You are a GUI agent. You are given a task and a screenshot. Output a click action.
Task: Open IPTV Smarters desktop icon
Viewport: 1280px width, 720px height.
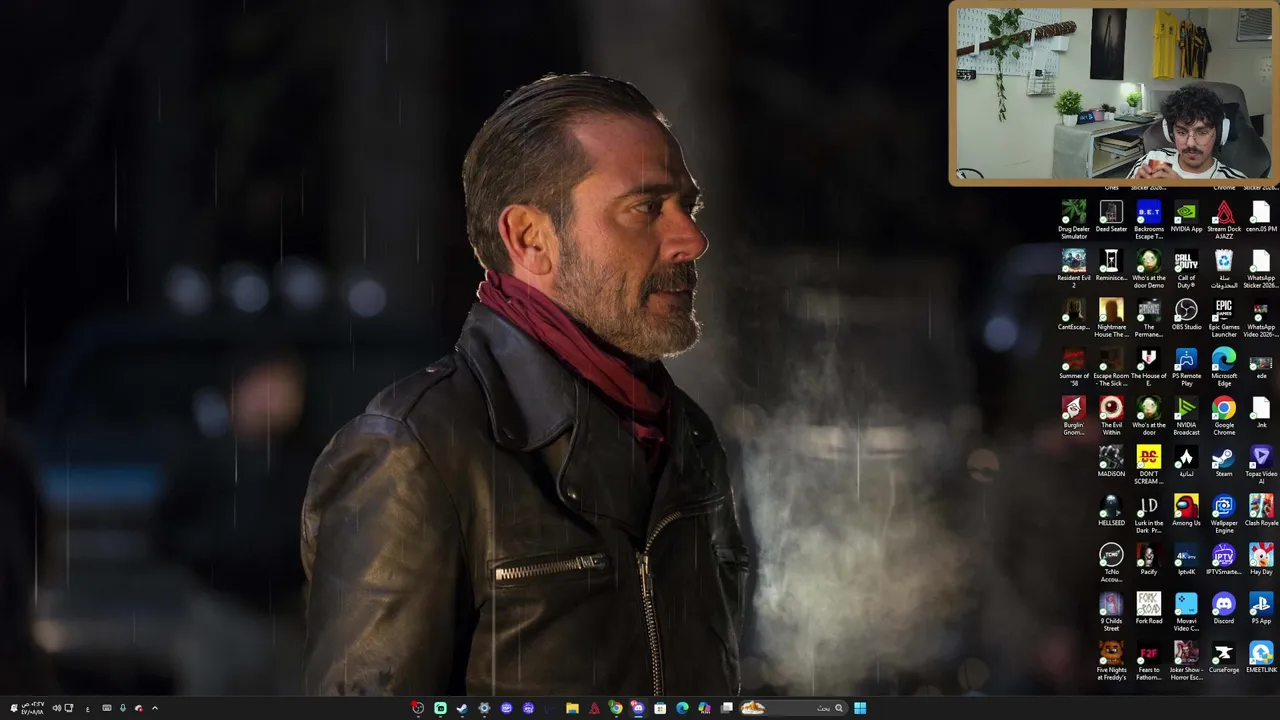pyautogui.click(x=1224, y=559)
